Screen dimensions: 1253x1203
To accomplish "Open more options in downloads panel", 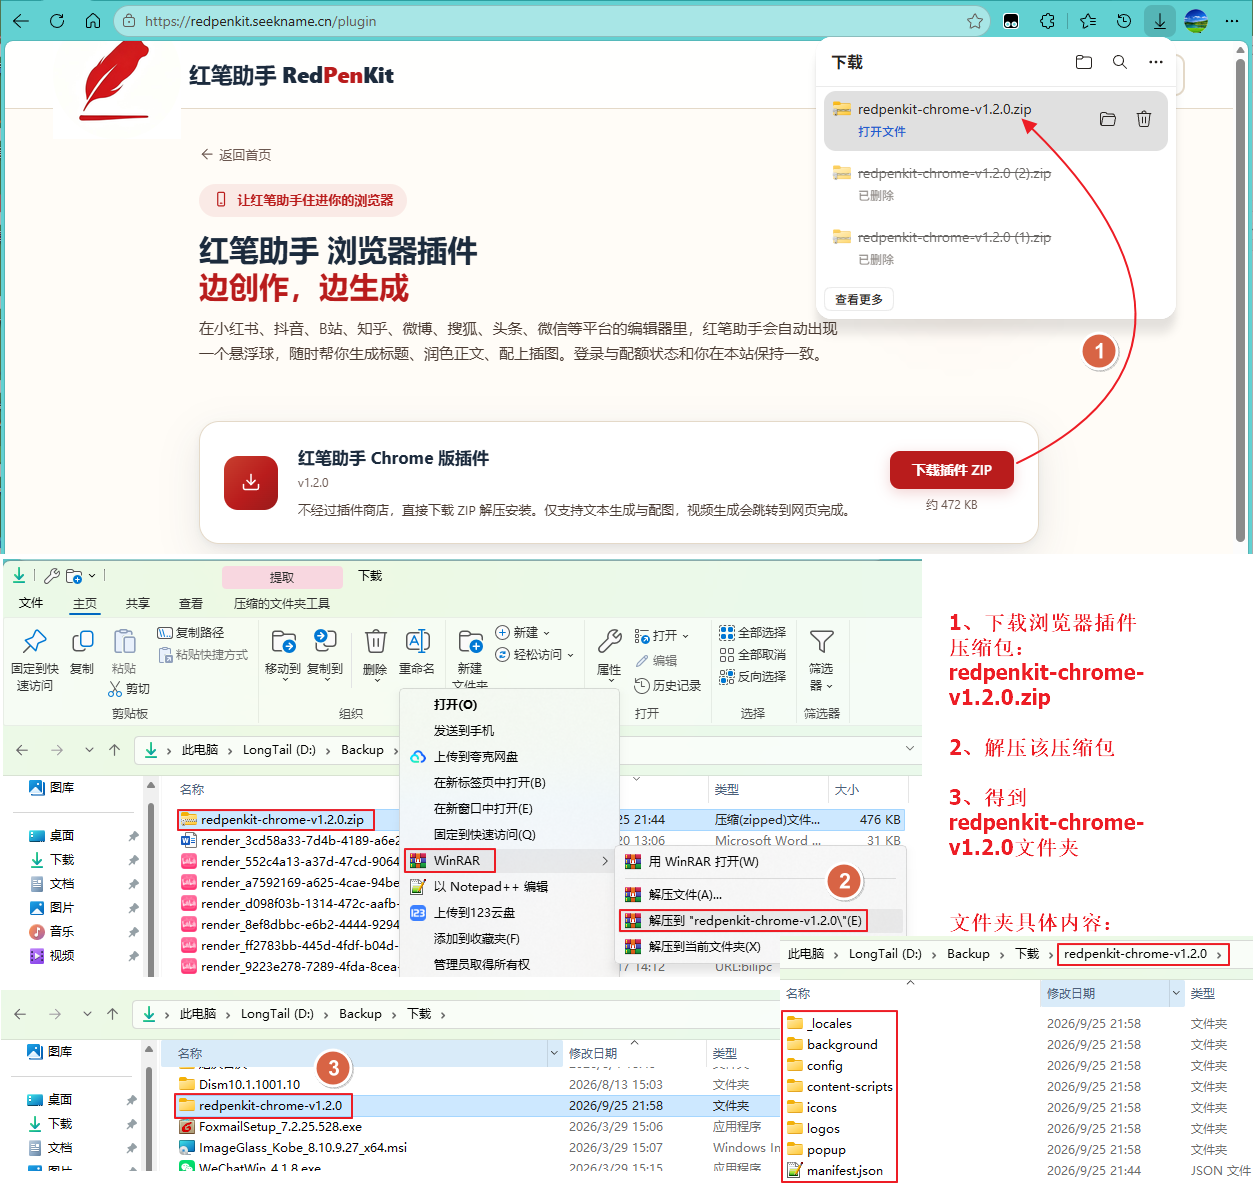I will [x=1156, y=62].
